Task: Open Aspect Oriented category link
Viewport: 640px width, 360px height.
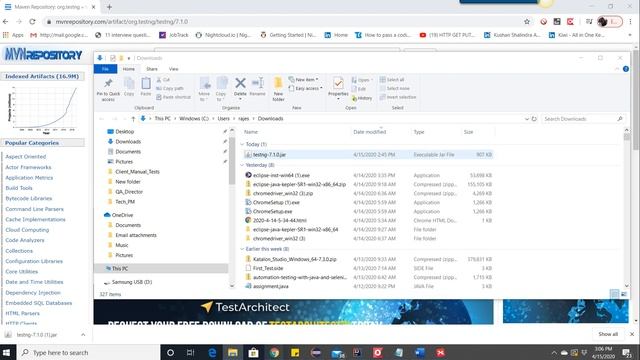Action: click(x=26, y=157)
